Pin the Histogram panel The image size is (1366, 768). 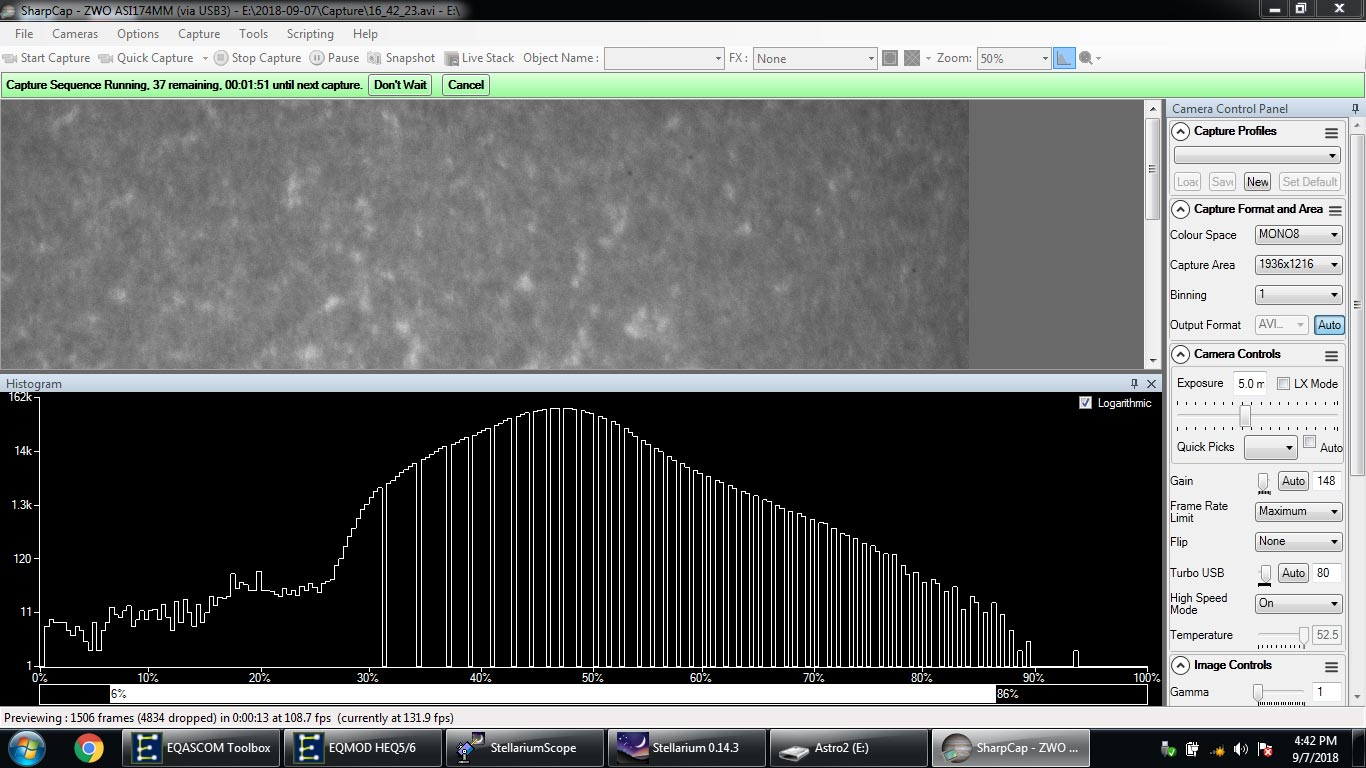coord(1134,383)
